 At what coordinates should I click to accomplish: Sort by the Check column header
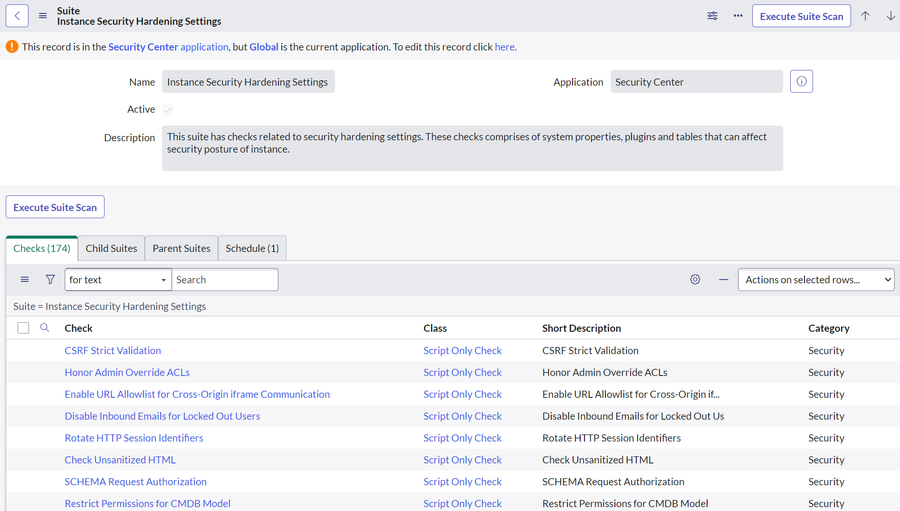pyautogui.click(x=78, y=328)
